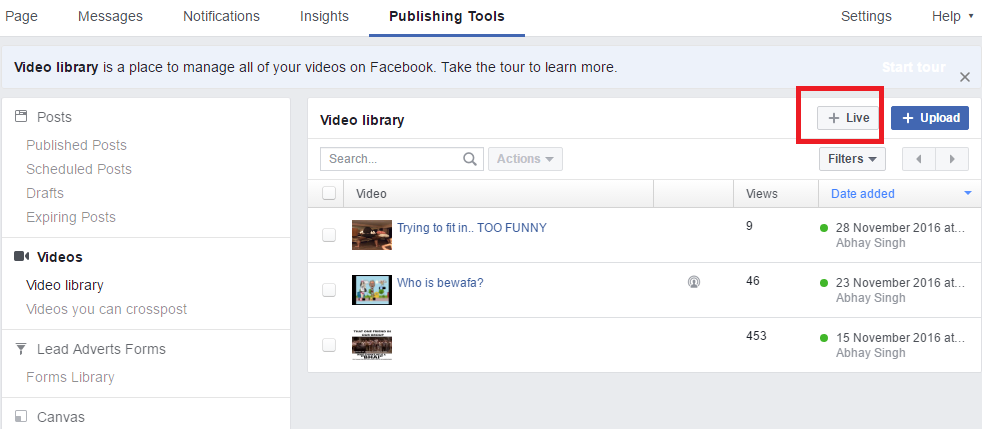Open page Settings
The width and height of the screenshot is (982, 429).
[866, 16]
